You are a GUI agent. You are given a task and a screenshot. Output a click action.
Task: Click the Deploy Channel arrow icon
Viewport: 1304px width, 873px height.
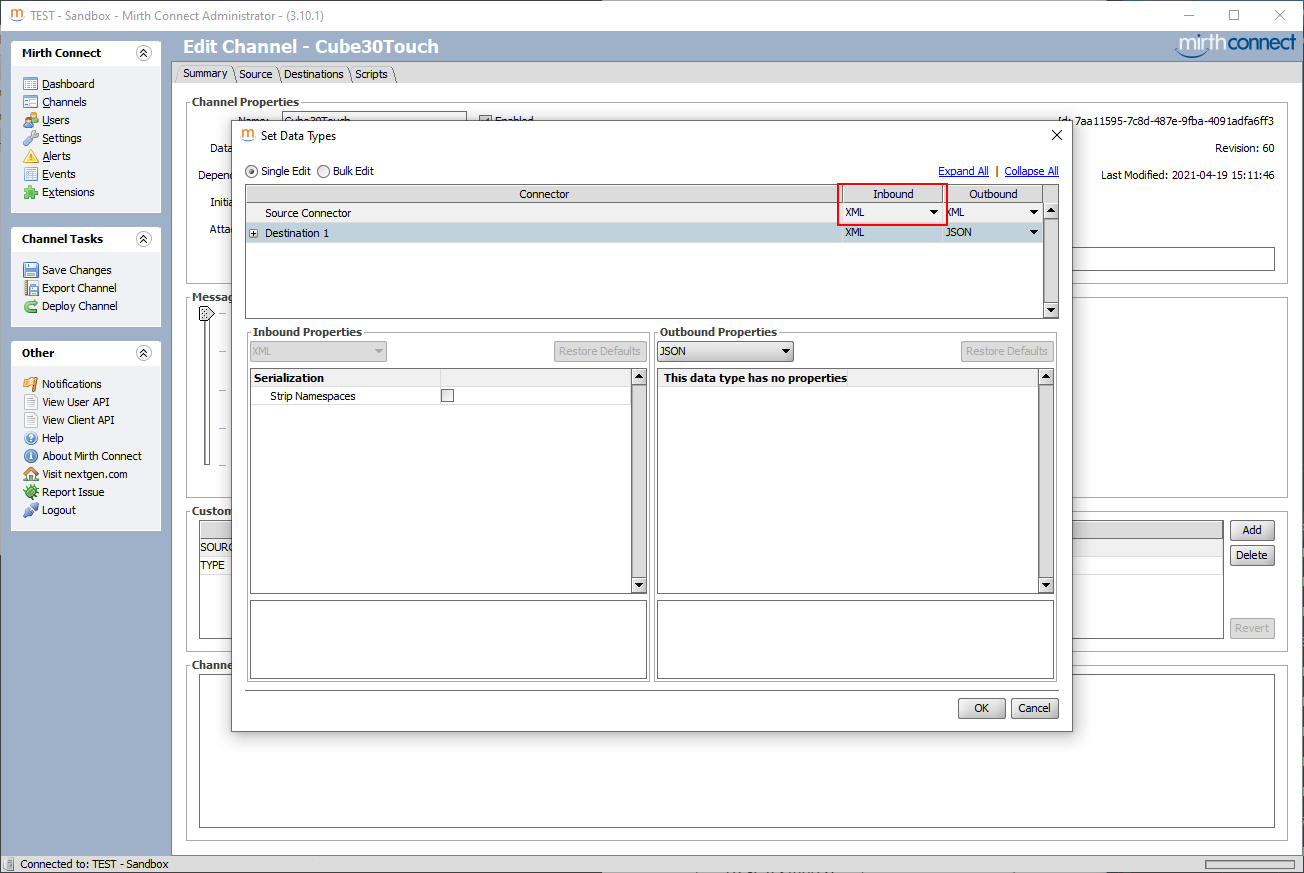pyautogui.click(x=31, y=306)
